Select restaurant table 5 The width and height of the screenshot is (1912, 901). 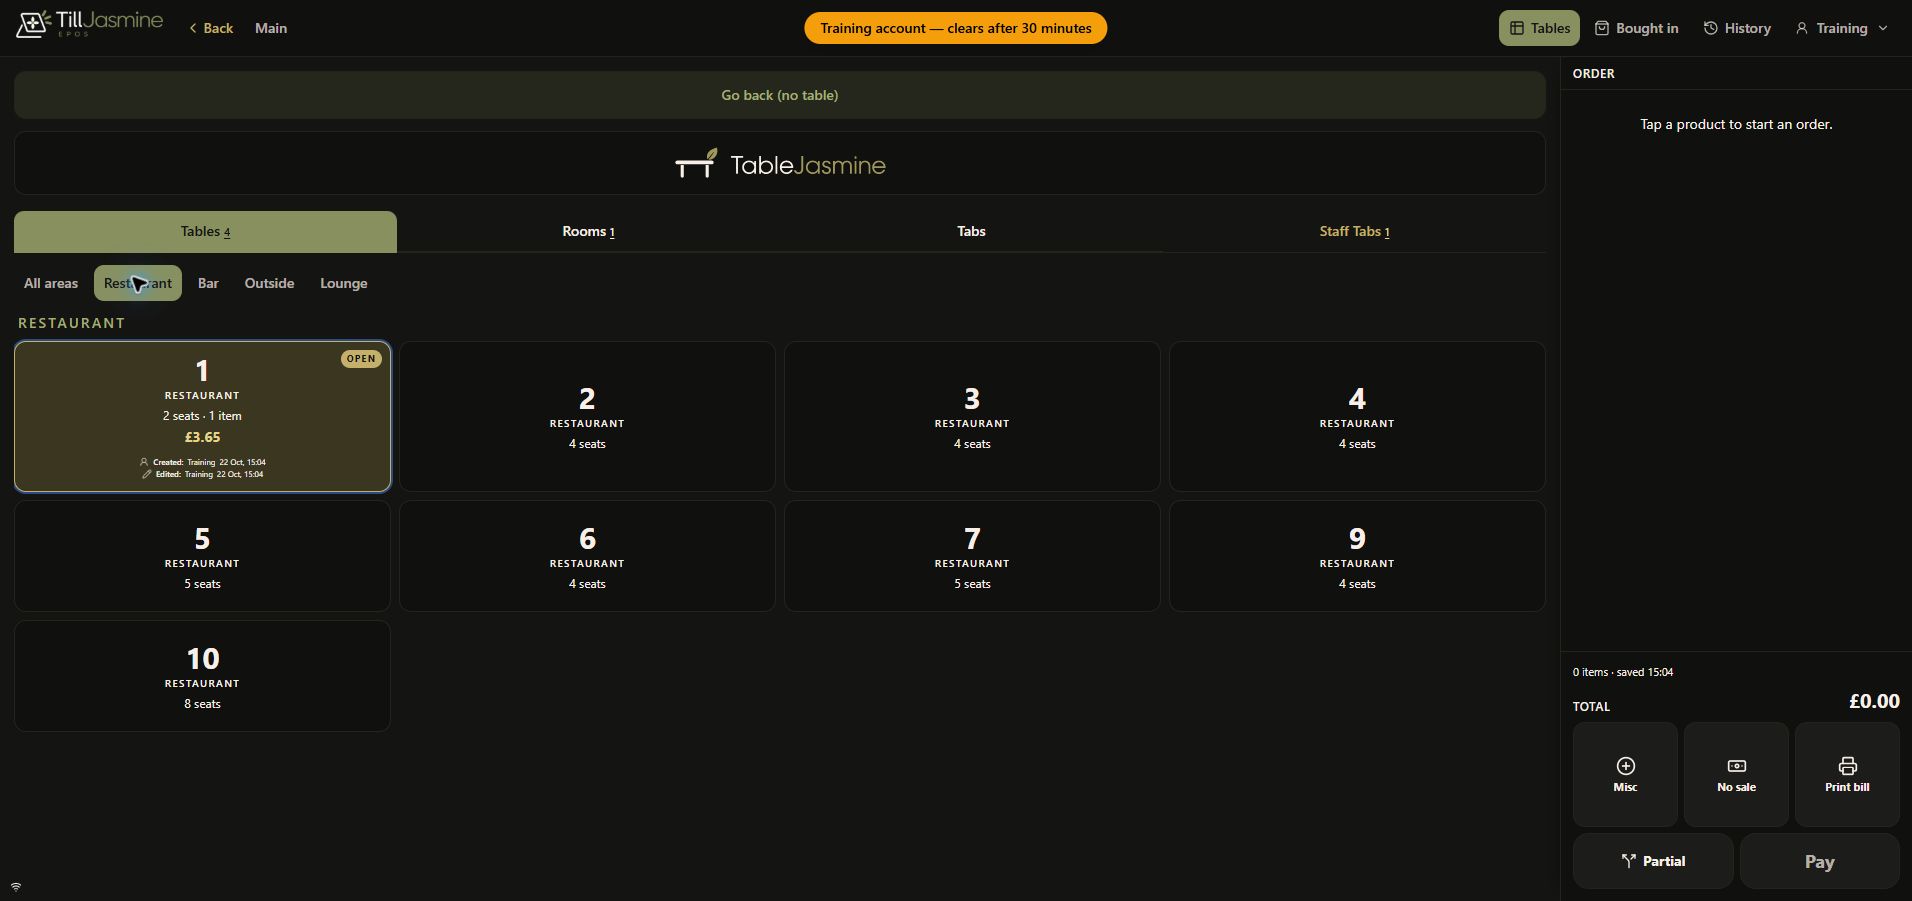(x=202, y=556)
